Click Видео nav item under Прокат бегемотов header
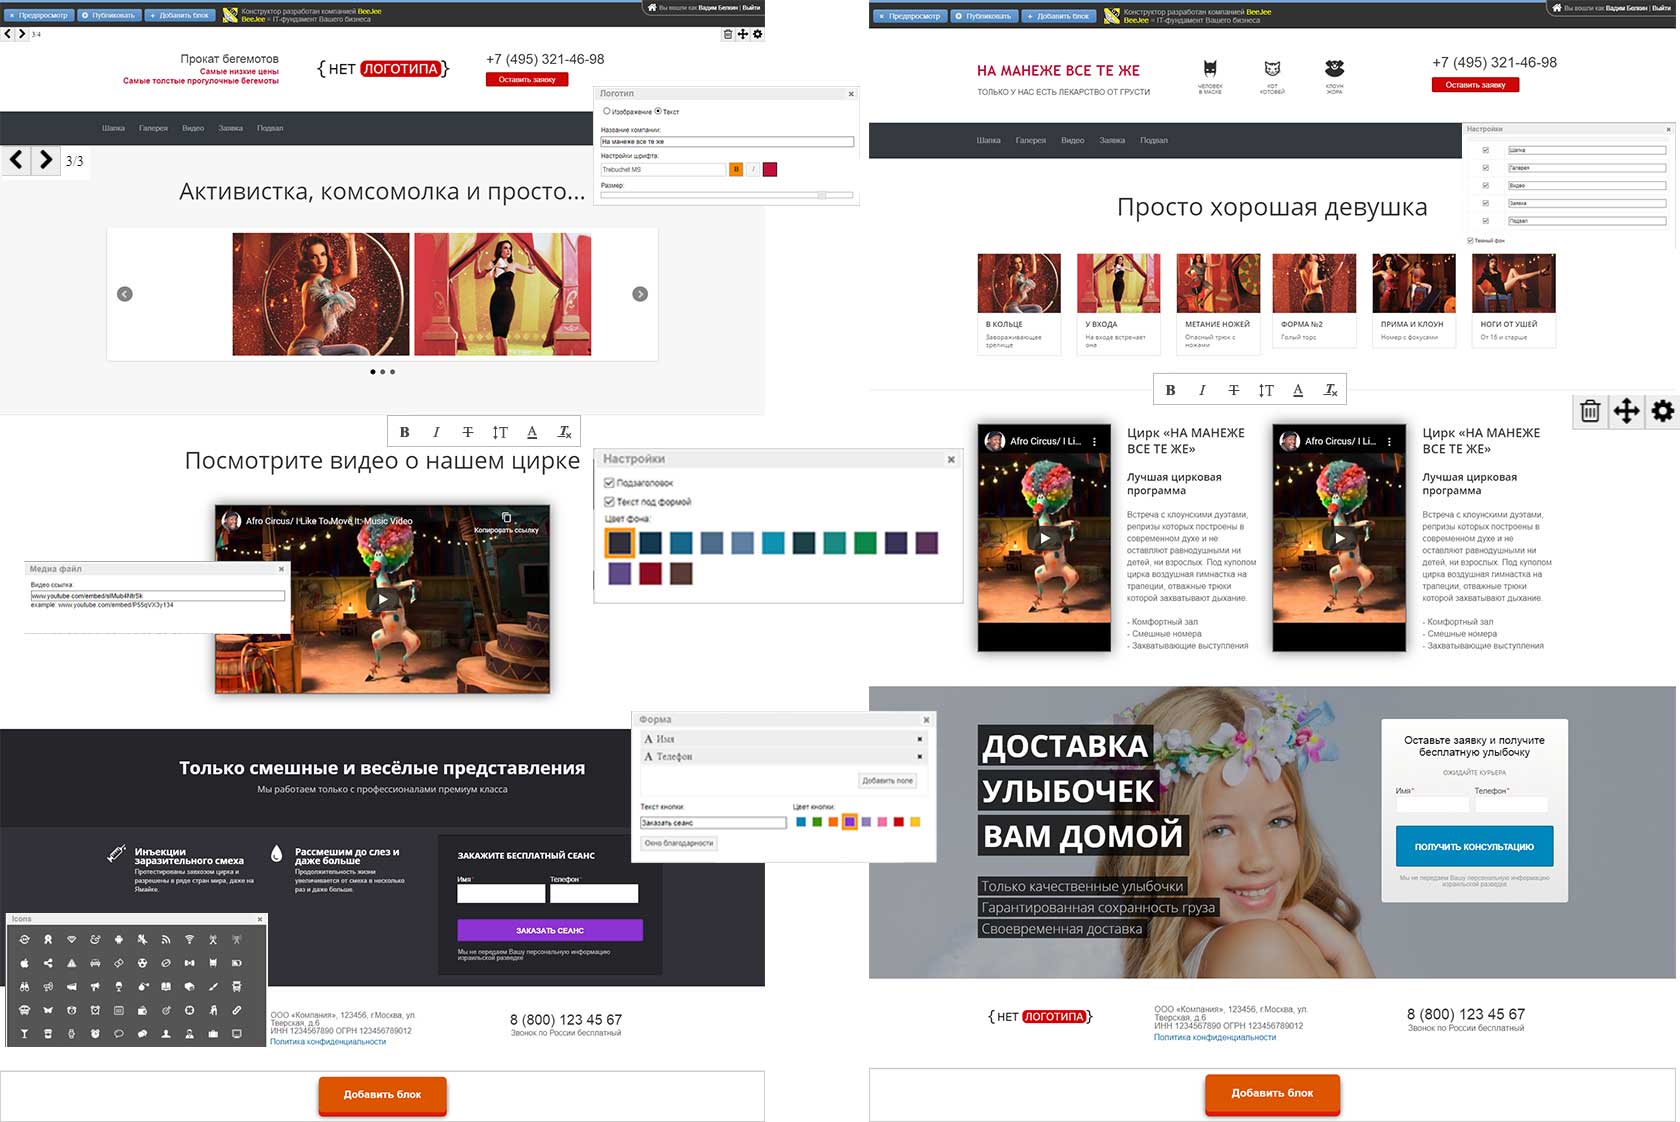Image resolution: width=1680 pixels, height=1122 pixels. pyautogui.click(x=193, y=128)
